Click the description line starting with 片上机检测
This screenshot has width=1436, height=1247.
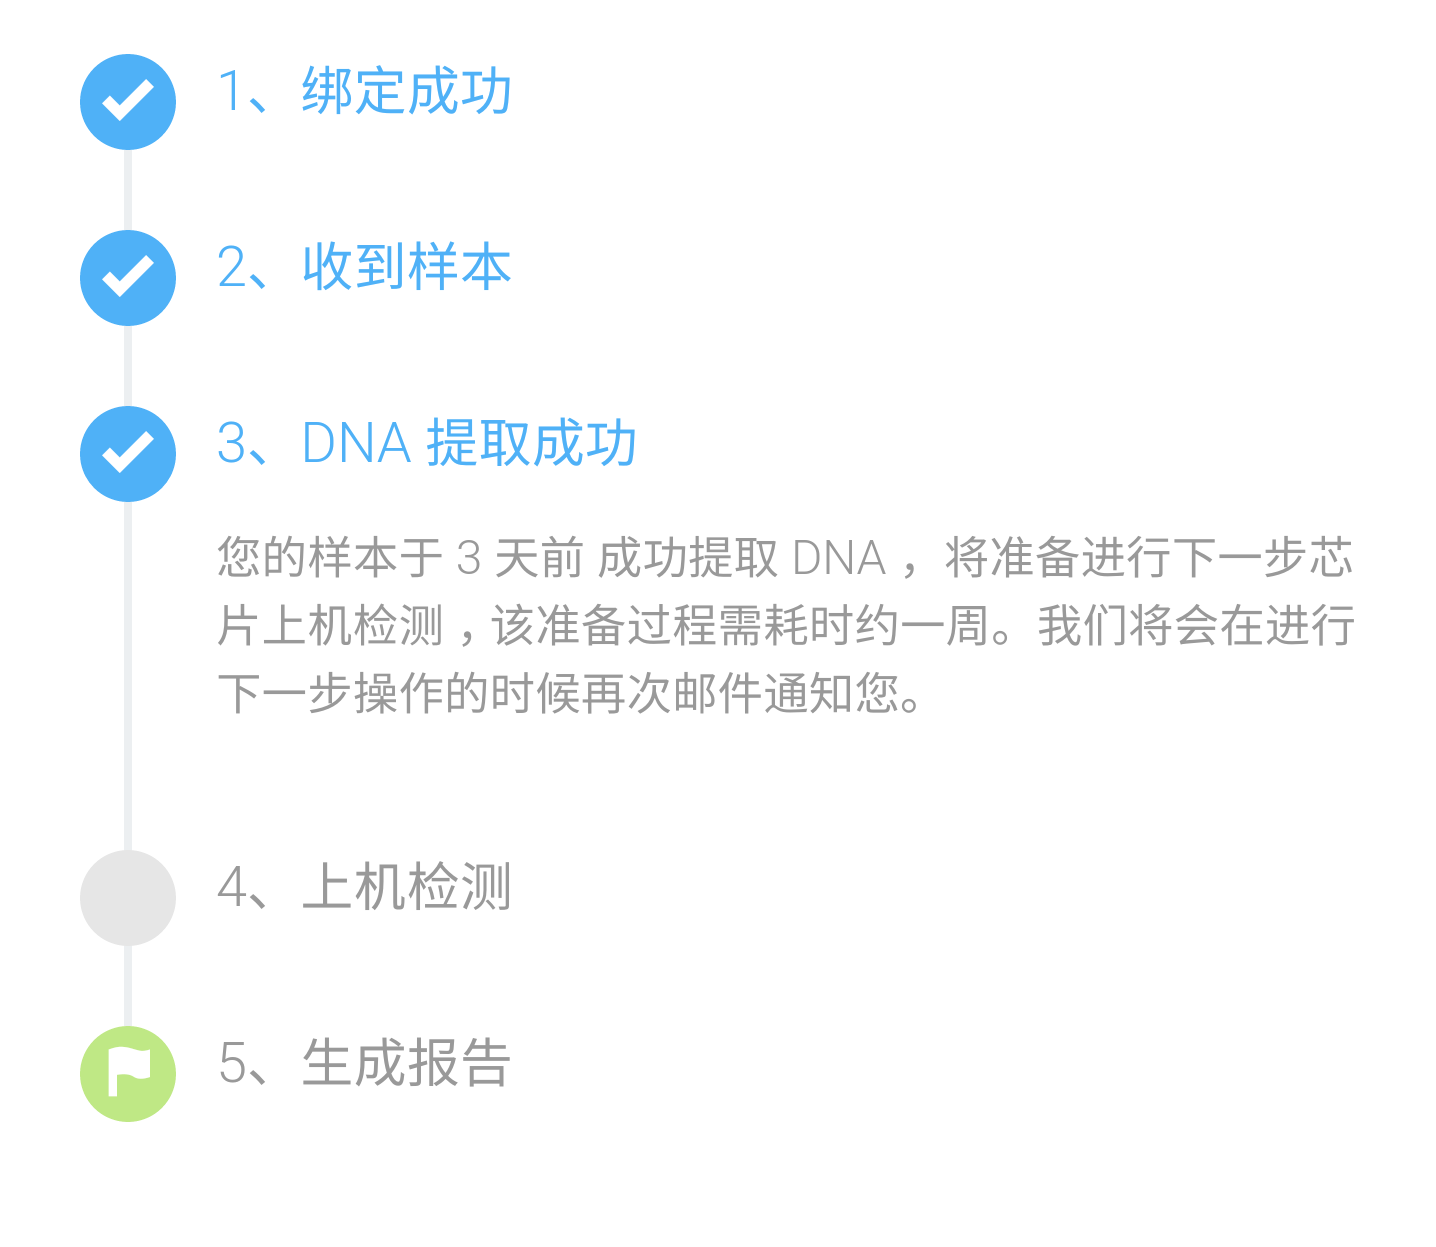tap(786, 626)
